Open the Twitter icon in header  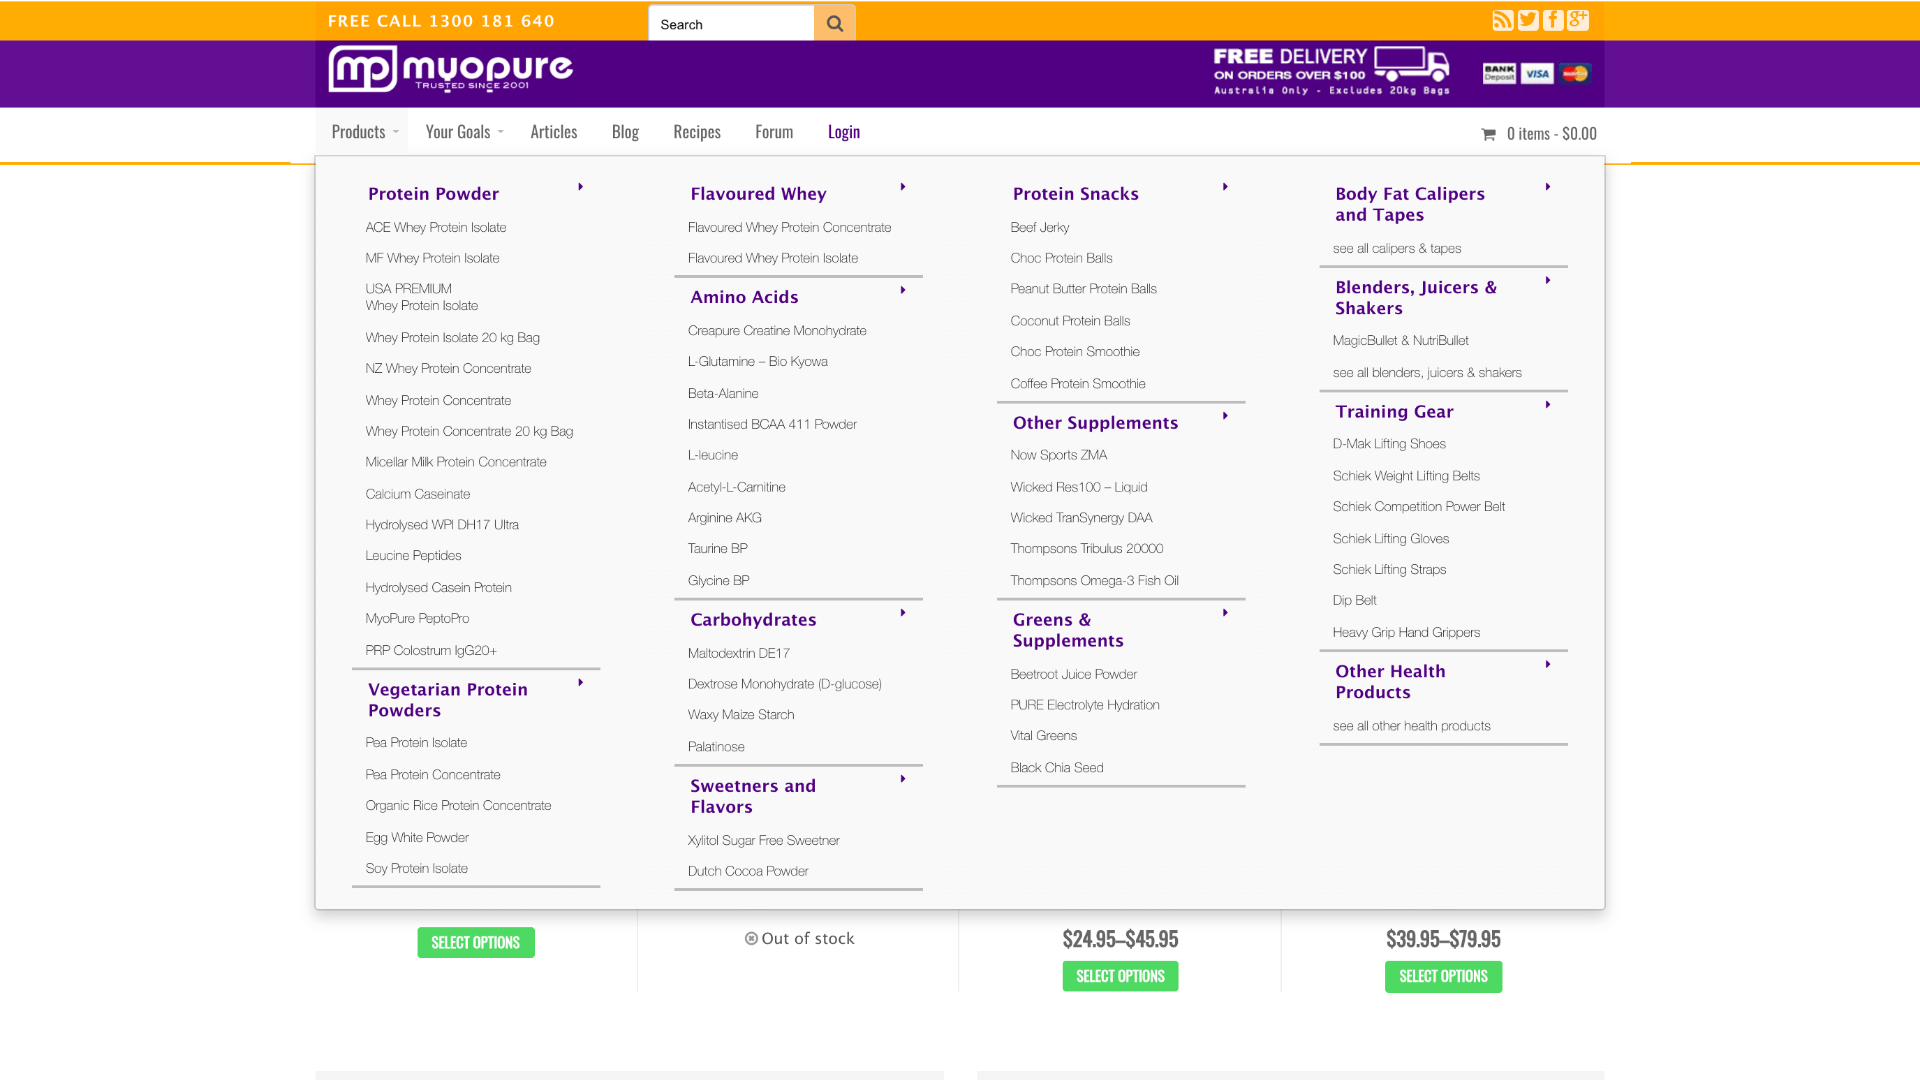1528,20
